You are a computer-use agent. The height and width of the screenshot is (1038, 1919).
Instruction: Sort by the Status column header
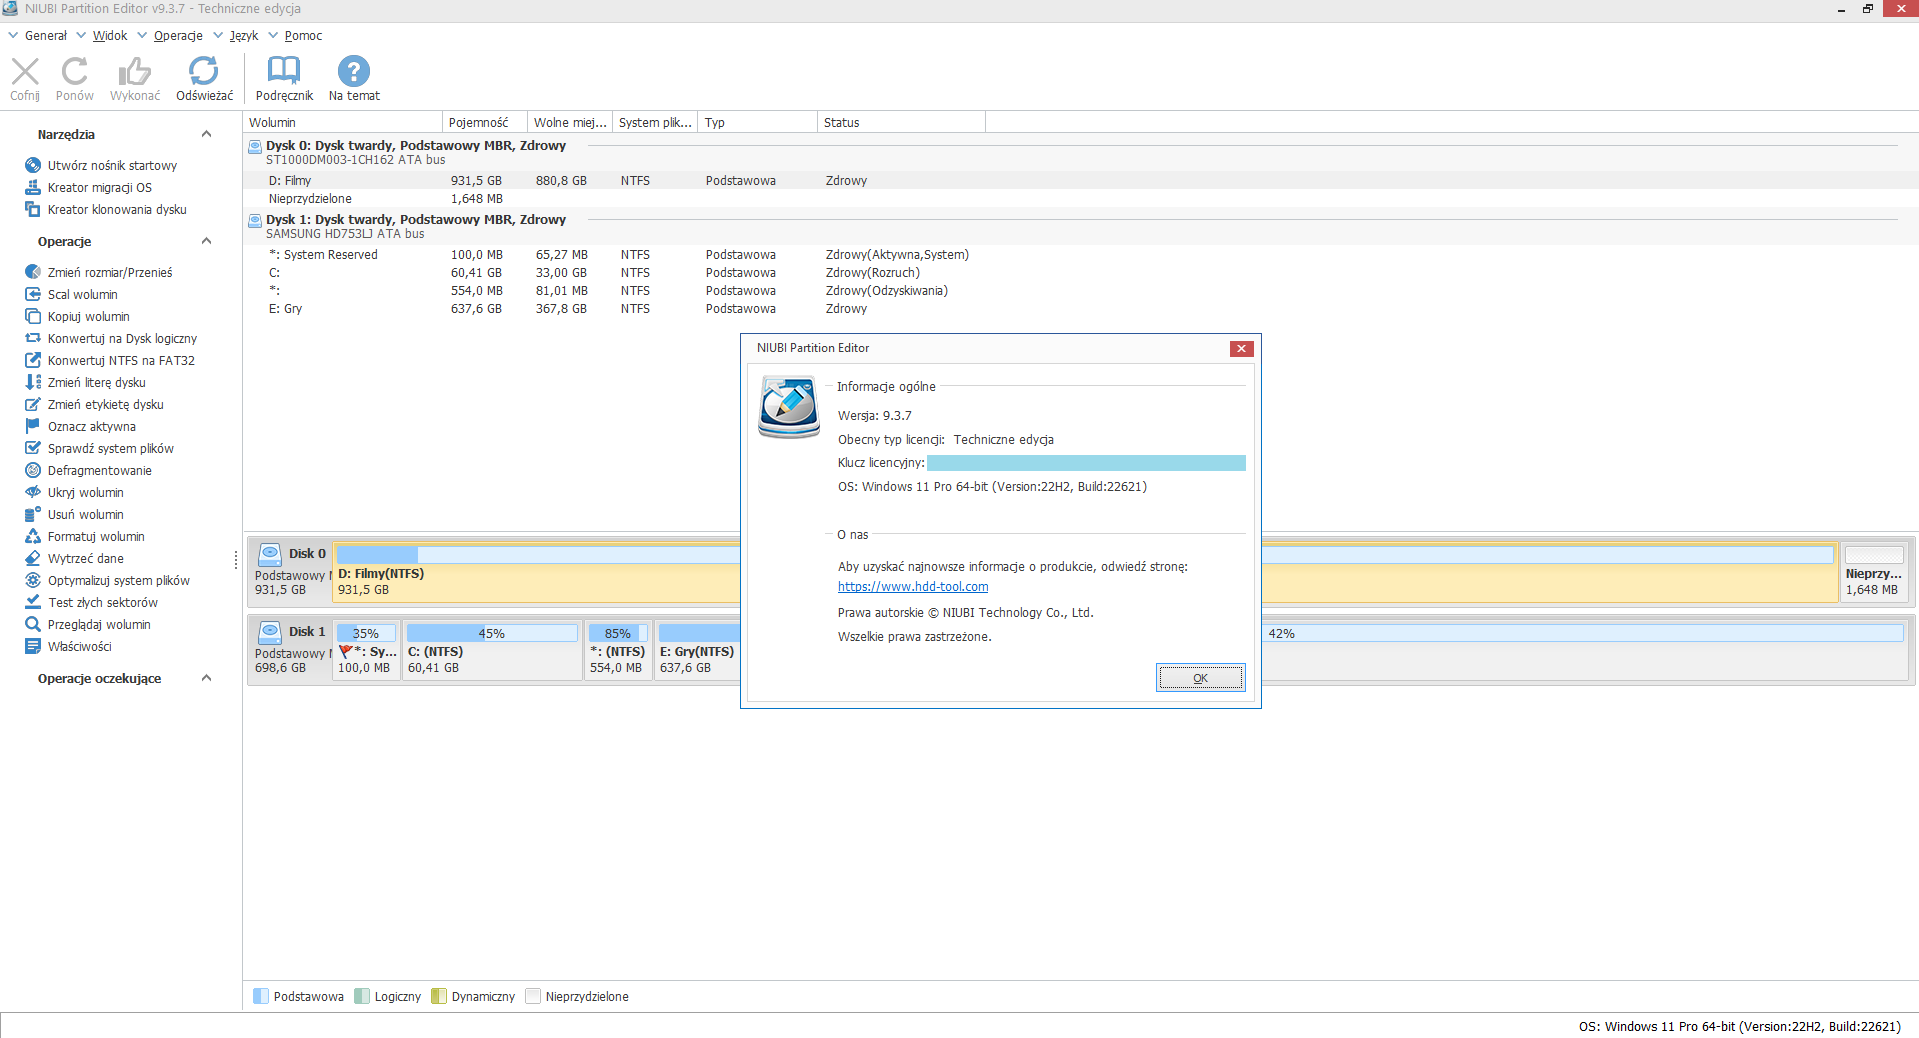point(901,123)
